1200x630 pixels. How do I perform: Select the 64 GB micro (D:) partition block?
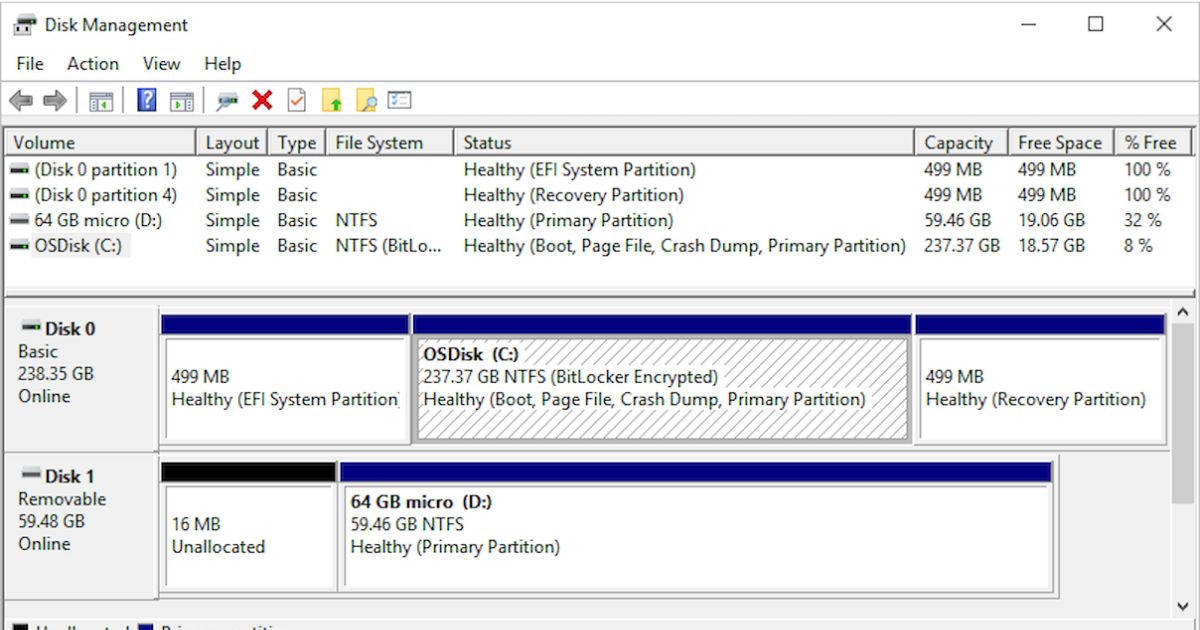coord(696,526)
